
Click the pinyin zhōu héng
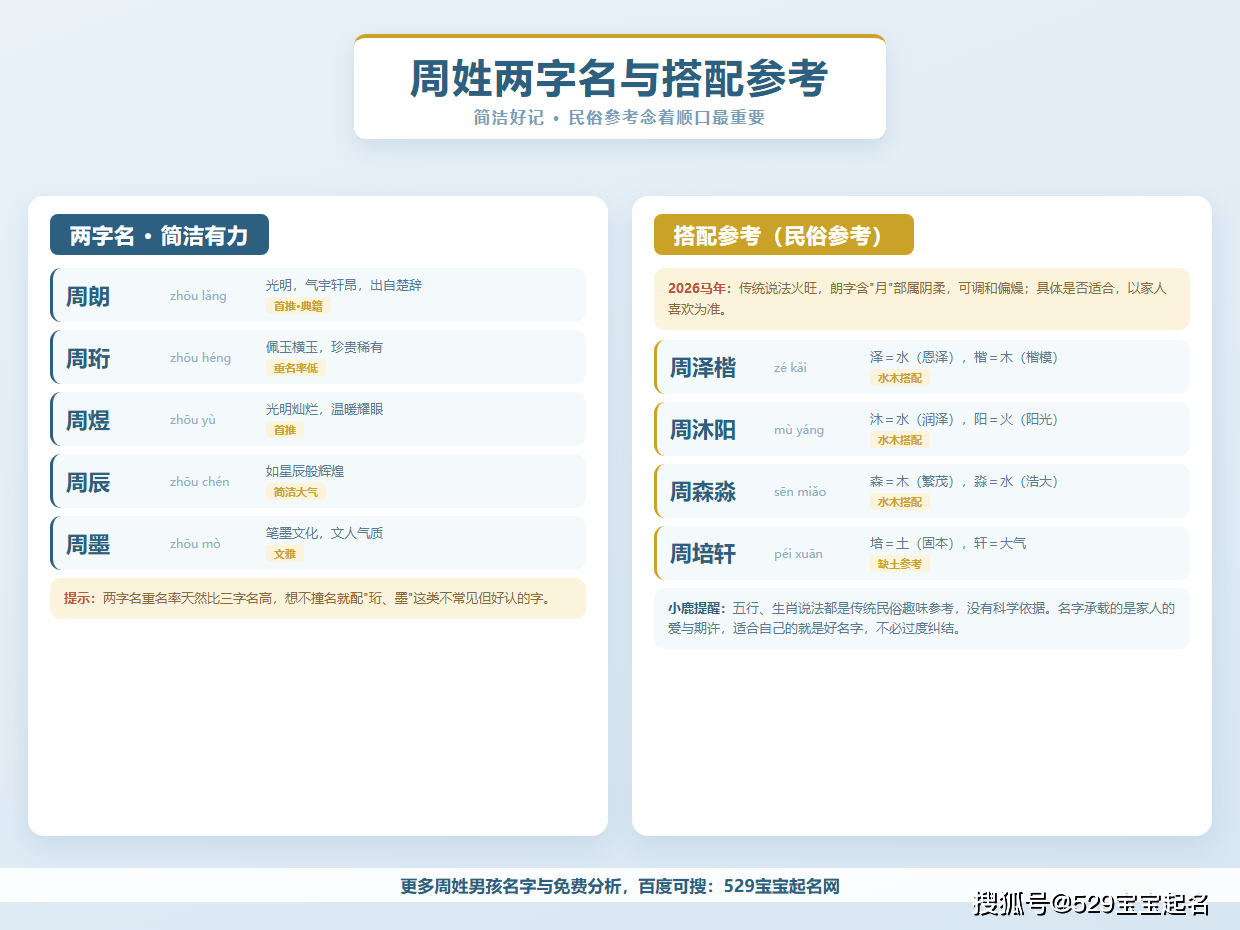click(x=200, y=358)
